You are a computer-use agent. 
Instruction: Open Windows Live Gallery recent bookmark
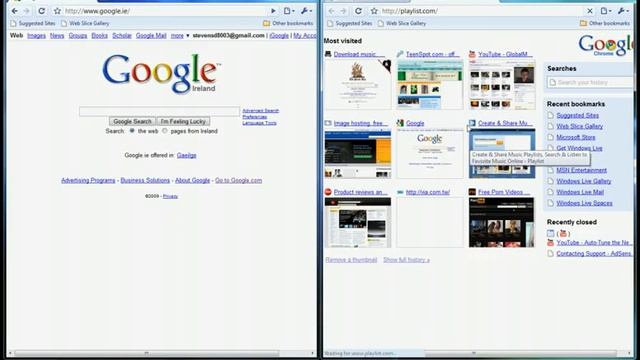coord(584,181)
